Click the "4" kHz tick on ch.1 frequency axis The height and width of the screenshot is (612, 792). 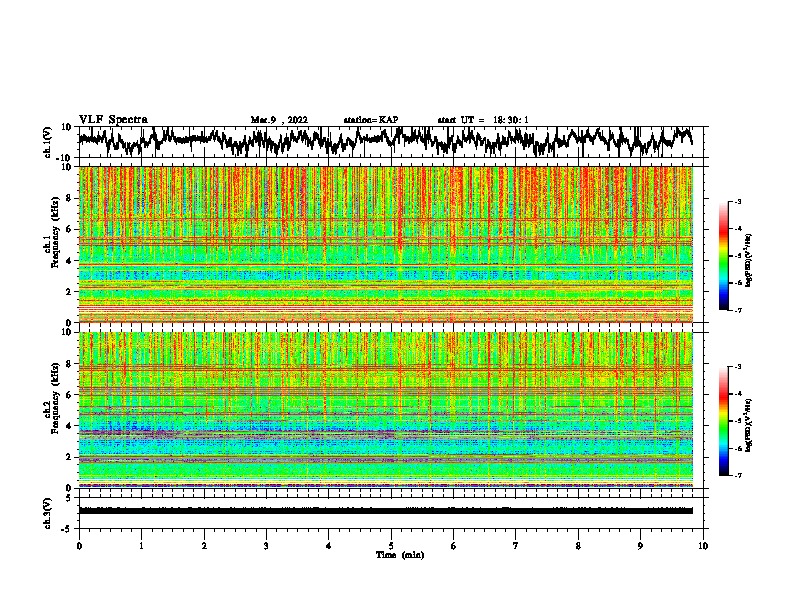tap(70, 261)
